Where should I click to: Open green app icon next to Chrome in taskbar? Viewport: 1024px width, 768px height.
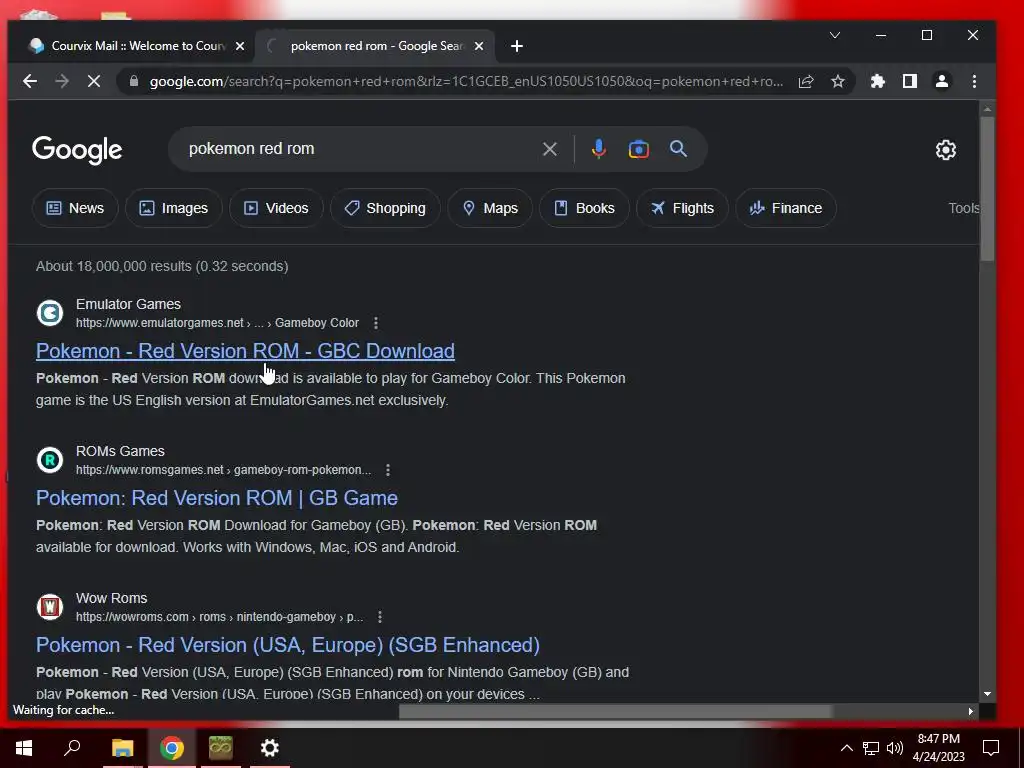(x=221, y=748)
